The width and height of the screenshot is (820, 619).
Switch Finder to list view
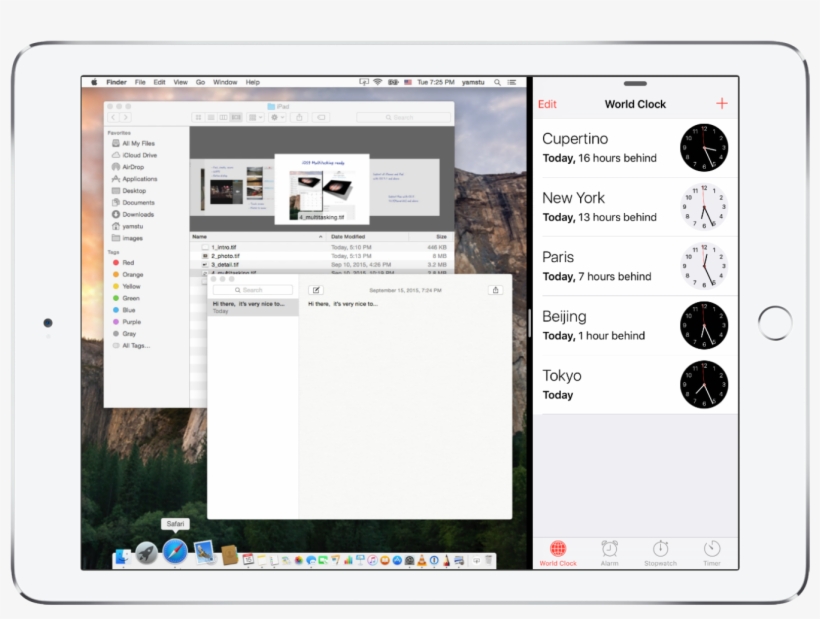coord(211,117)
